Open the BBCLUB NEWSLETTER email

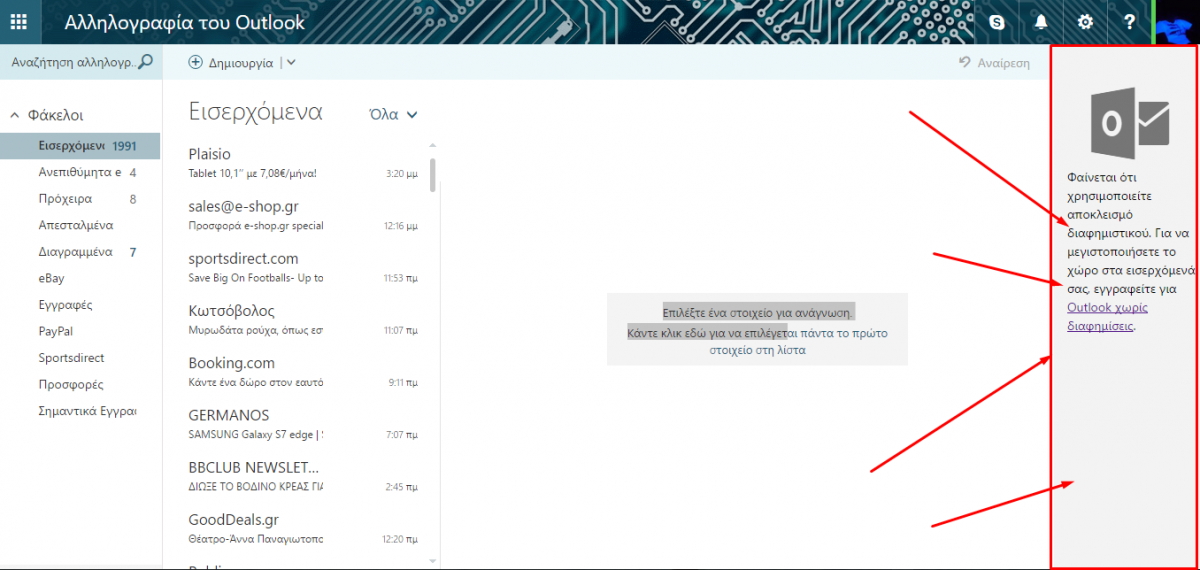point(305,475)
